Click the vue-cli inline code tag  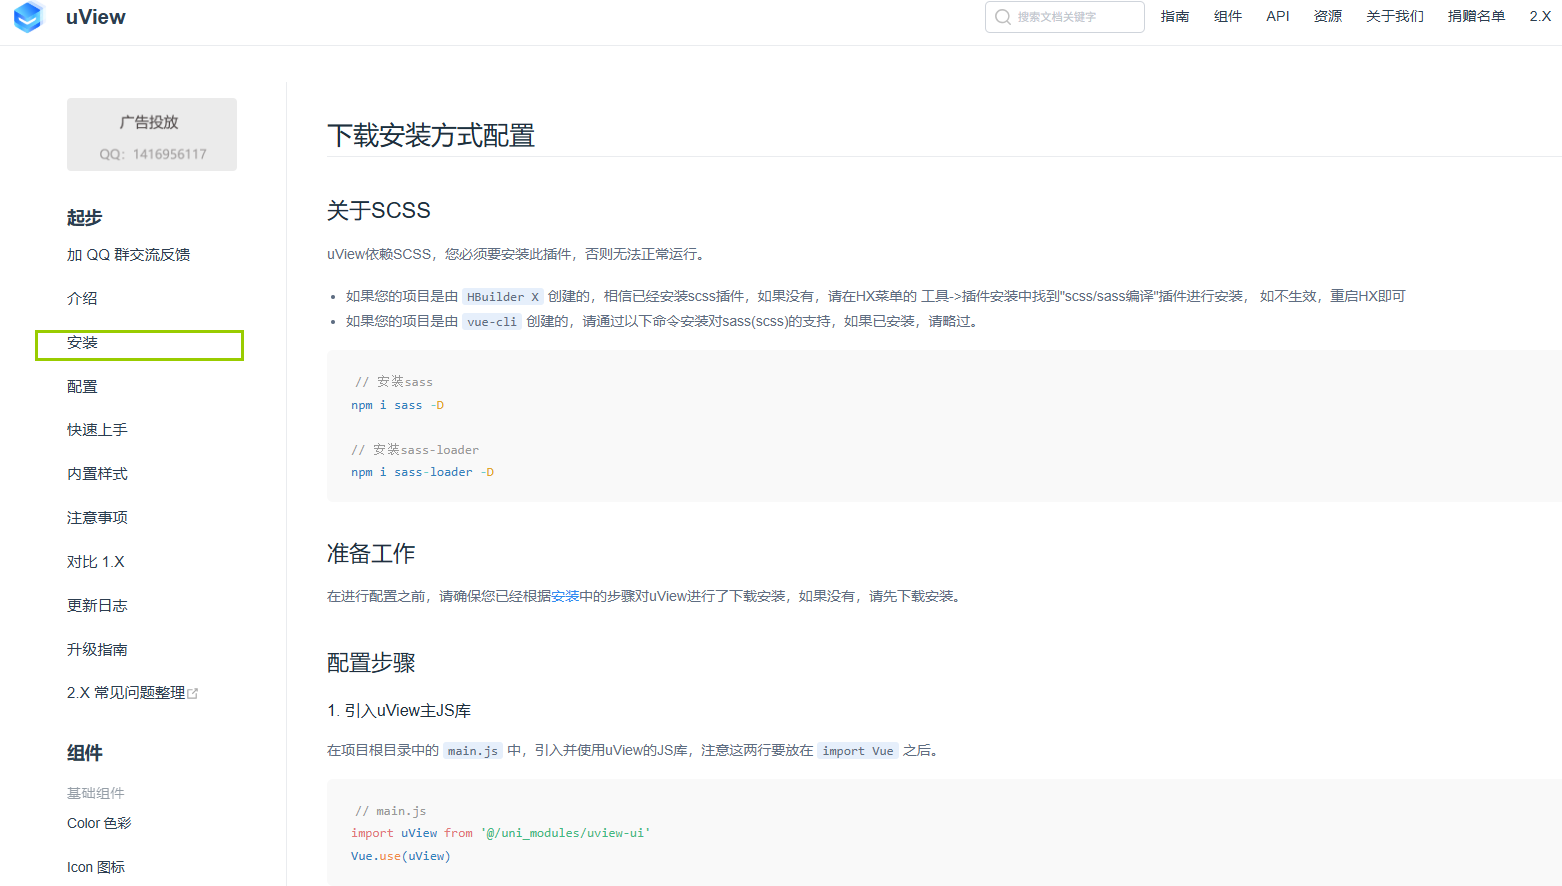point(492,322)
